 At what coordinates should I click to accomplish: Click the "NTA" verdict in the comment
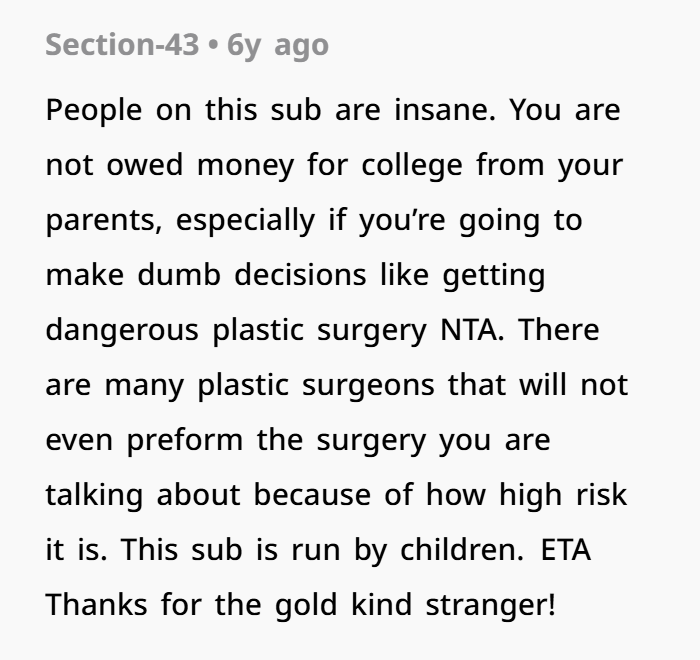point(472,329)
